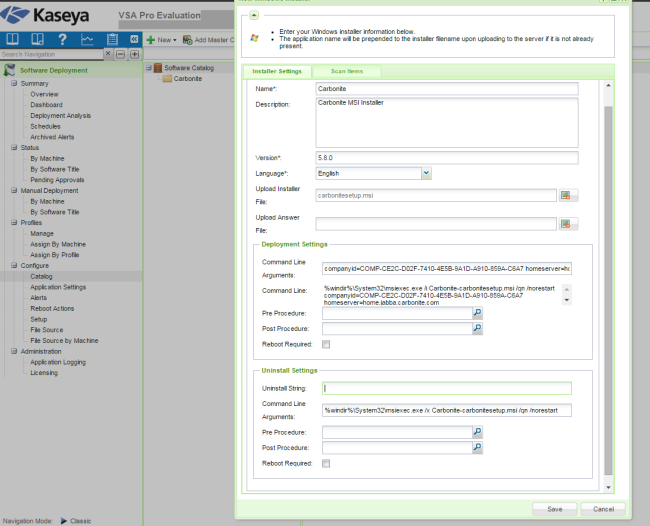Click Add Master Catalog icon
The width and height of the screenshot is (650, 526).
coord(187,40)
